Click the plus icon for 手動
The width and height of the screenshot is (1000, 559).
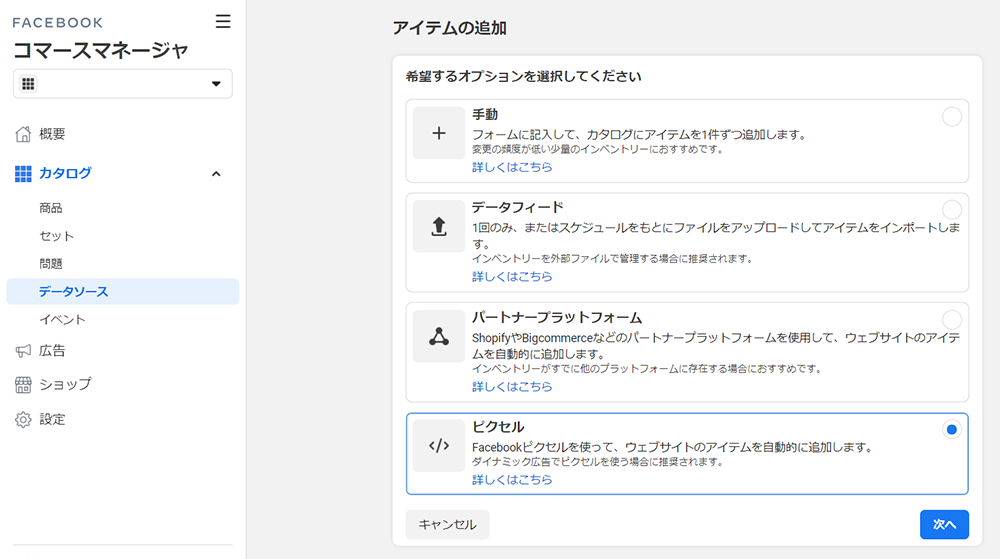pos(439,133)
